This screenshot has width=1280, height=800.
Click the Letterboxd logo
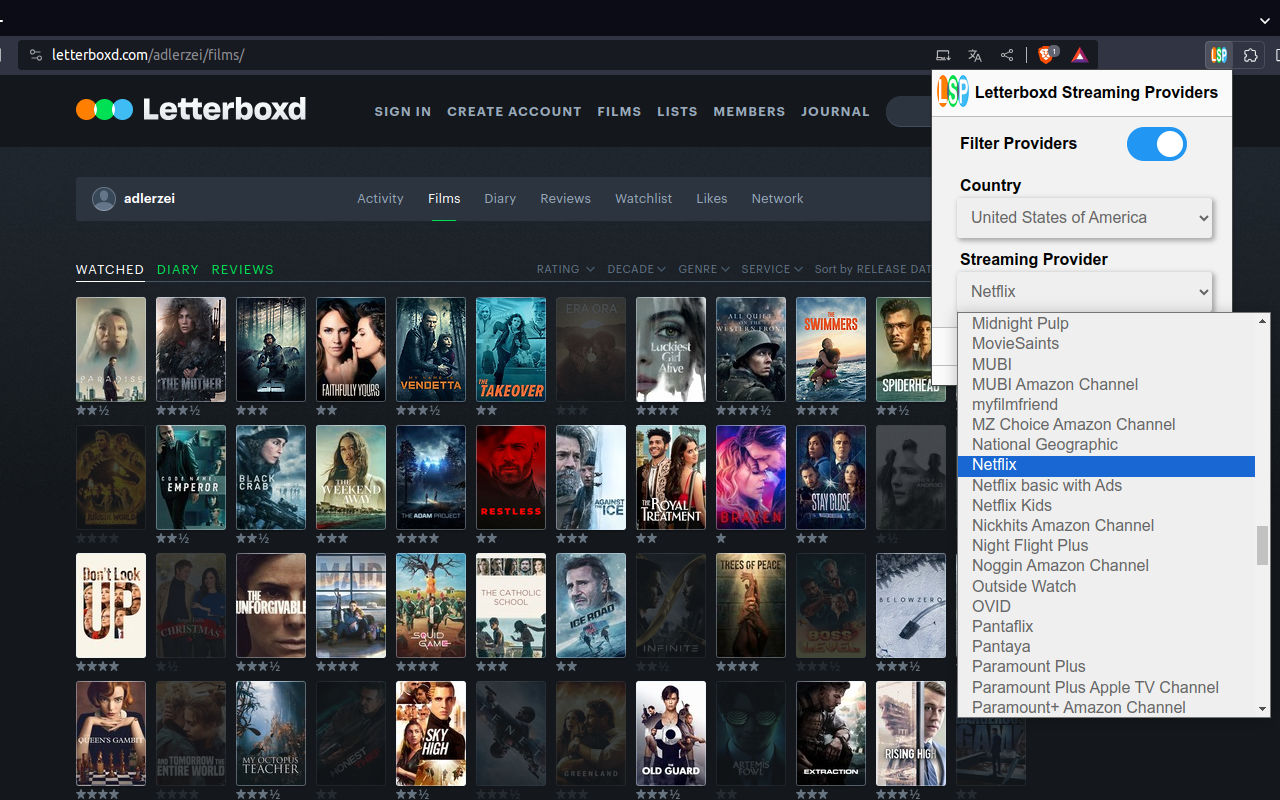click(190, 110)
